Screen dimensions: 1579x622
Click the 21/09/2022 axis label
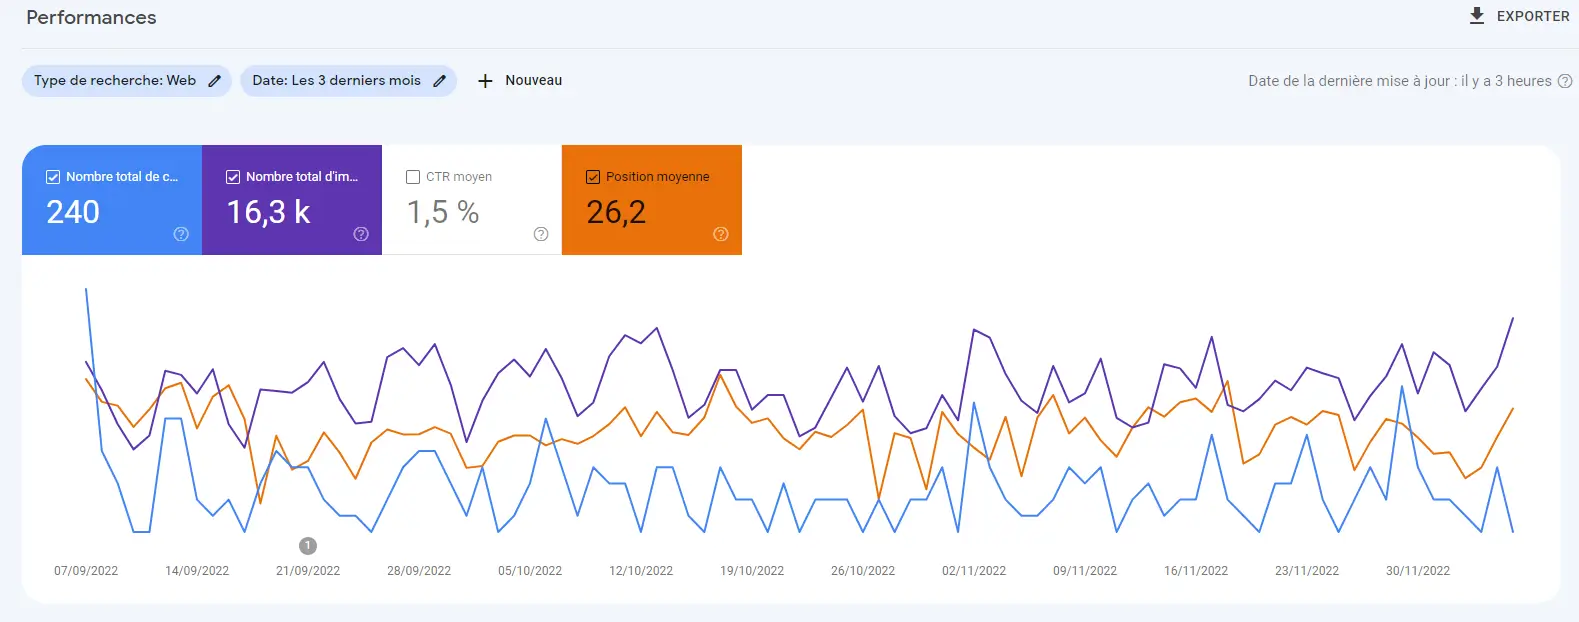pos(308,571)
